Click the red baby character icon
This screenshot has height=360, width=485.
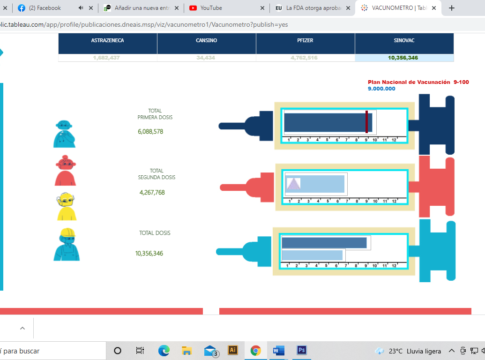point(65,170)
